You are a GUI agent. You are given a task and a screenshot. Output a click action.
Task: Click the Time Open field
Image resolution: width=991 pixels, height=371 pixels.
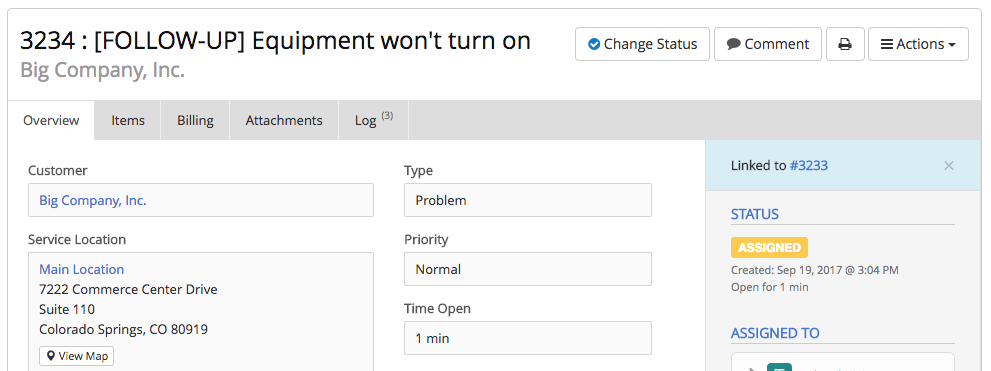click(x=528, y=338)
